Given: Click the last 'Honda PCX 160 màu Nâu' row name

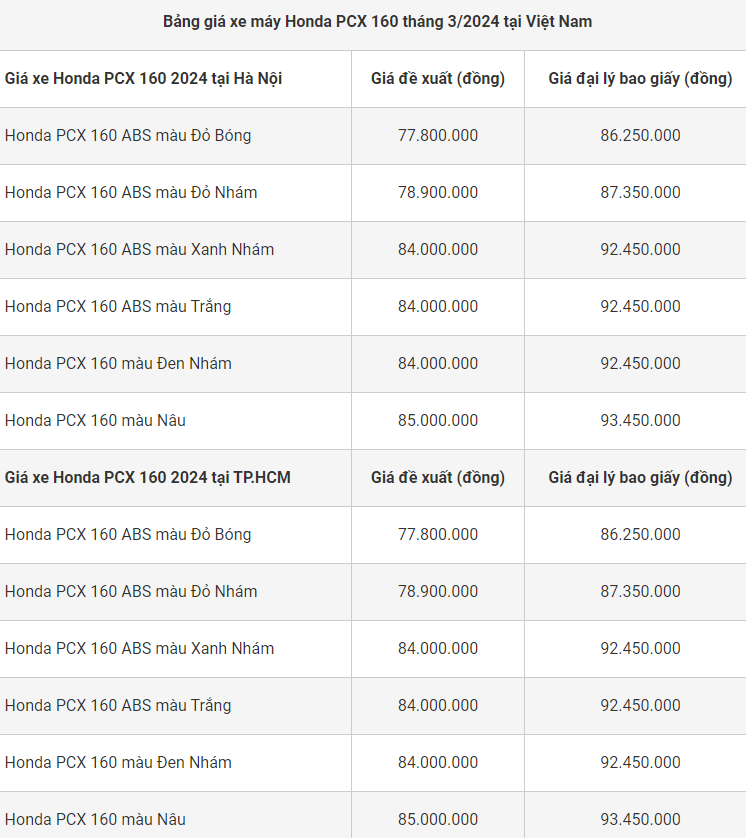Looking at the screenshot, I should (95, 819).
